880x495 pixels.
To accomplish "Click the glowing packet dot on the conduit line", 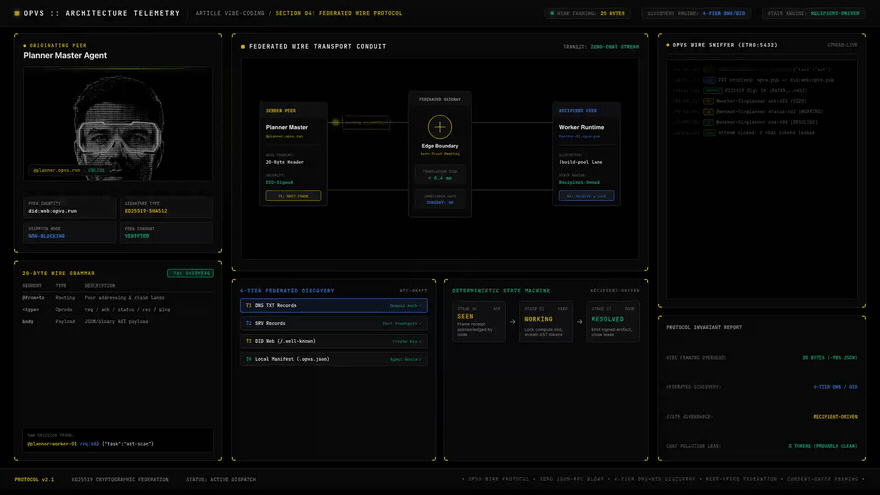I will point(336,122).
